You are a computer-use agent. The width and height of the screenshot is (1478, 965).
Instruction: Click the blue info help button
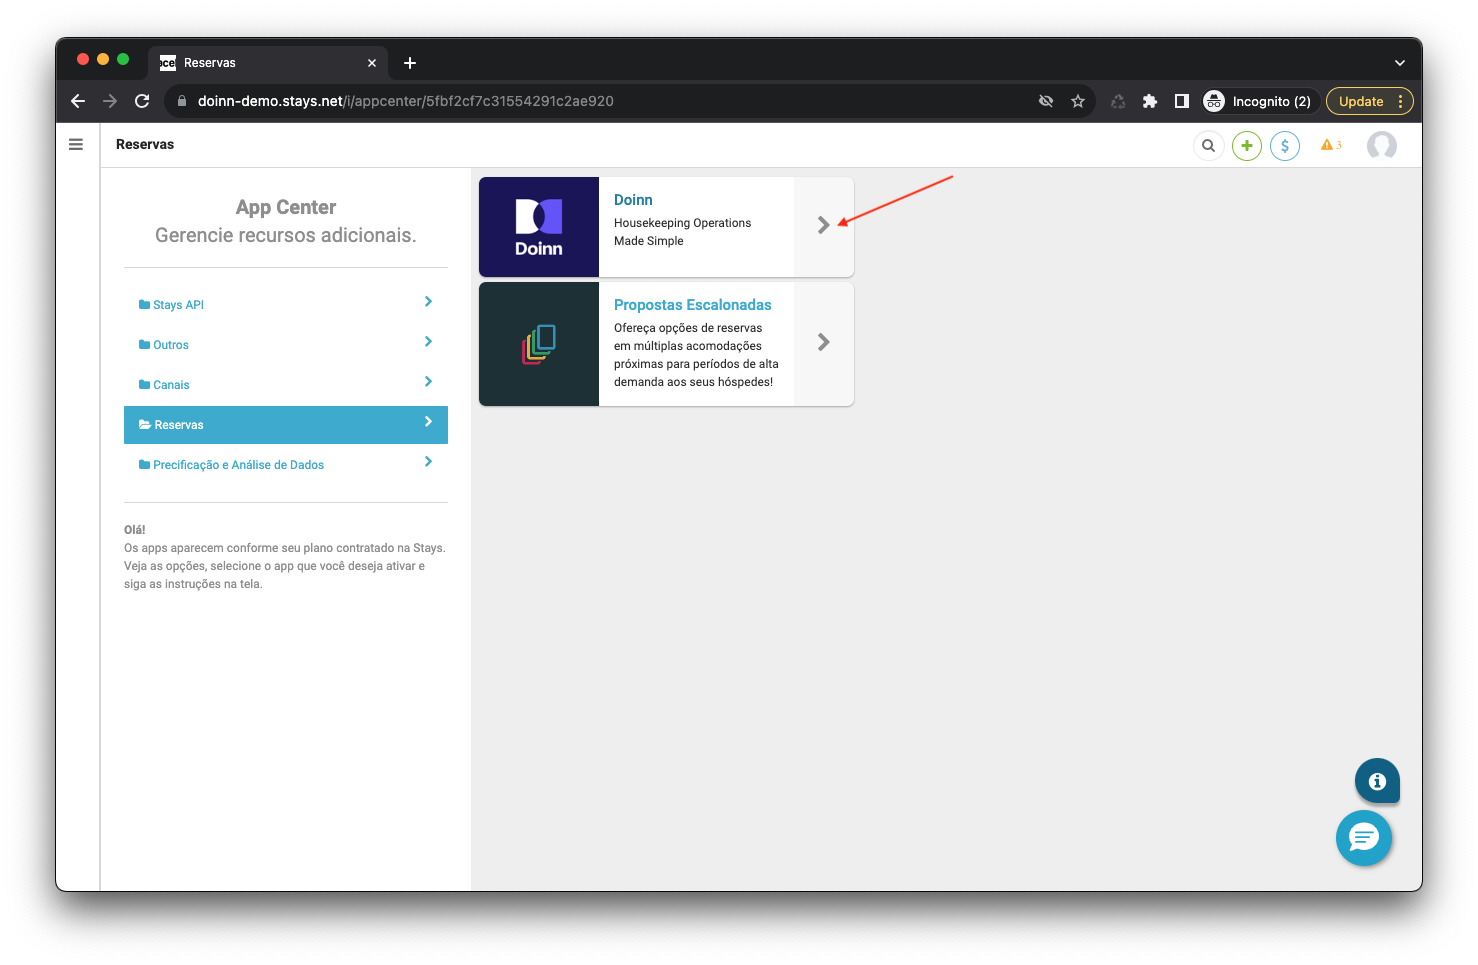(1377, 781)
